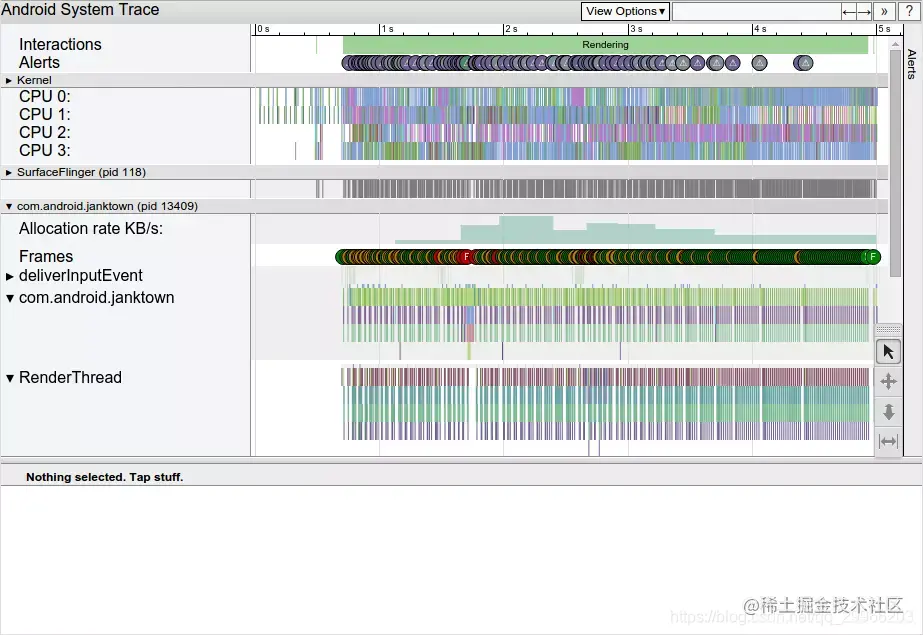Click the alert circle just past 4 s
The image size is (923, 635).
point(759,63)
